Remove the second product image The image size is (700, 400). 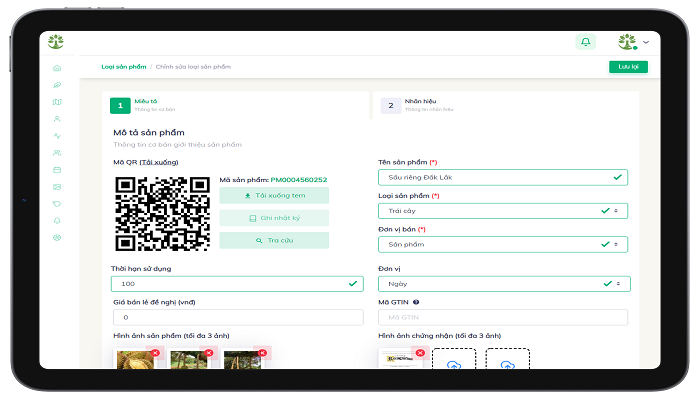pos(208,353)
